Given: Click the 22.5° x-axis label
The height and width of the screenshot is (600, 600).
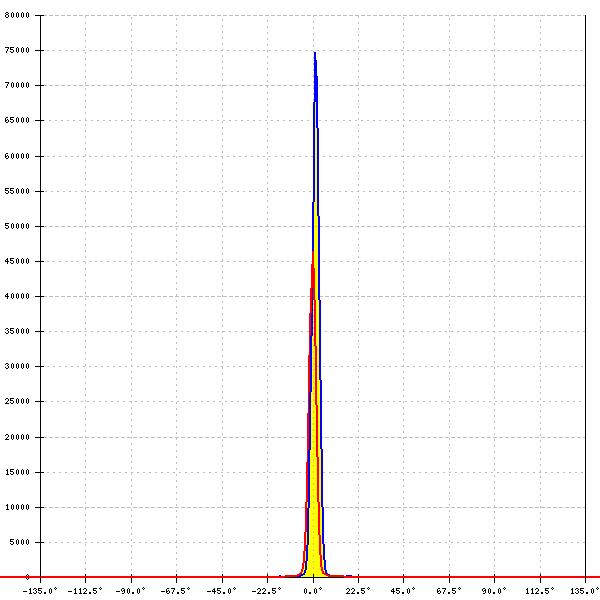Looking at the screenshot, I should [x=358, y=590].
